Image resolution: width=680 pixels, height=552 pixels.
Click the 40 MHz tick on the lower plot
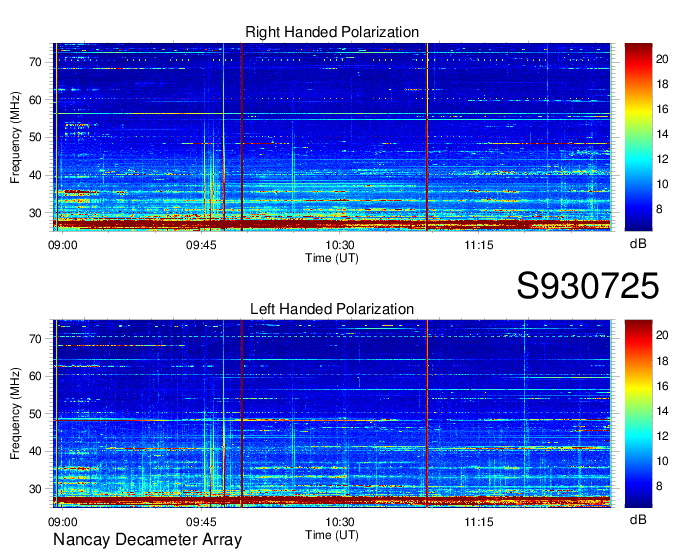(x=36, y=451)
